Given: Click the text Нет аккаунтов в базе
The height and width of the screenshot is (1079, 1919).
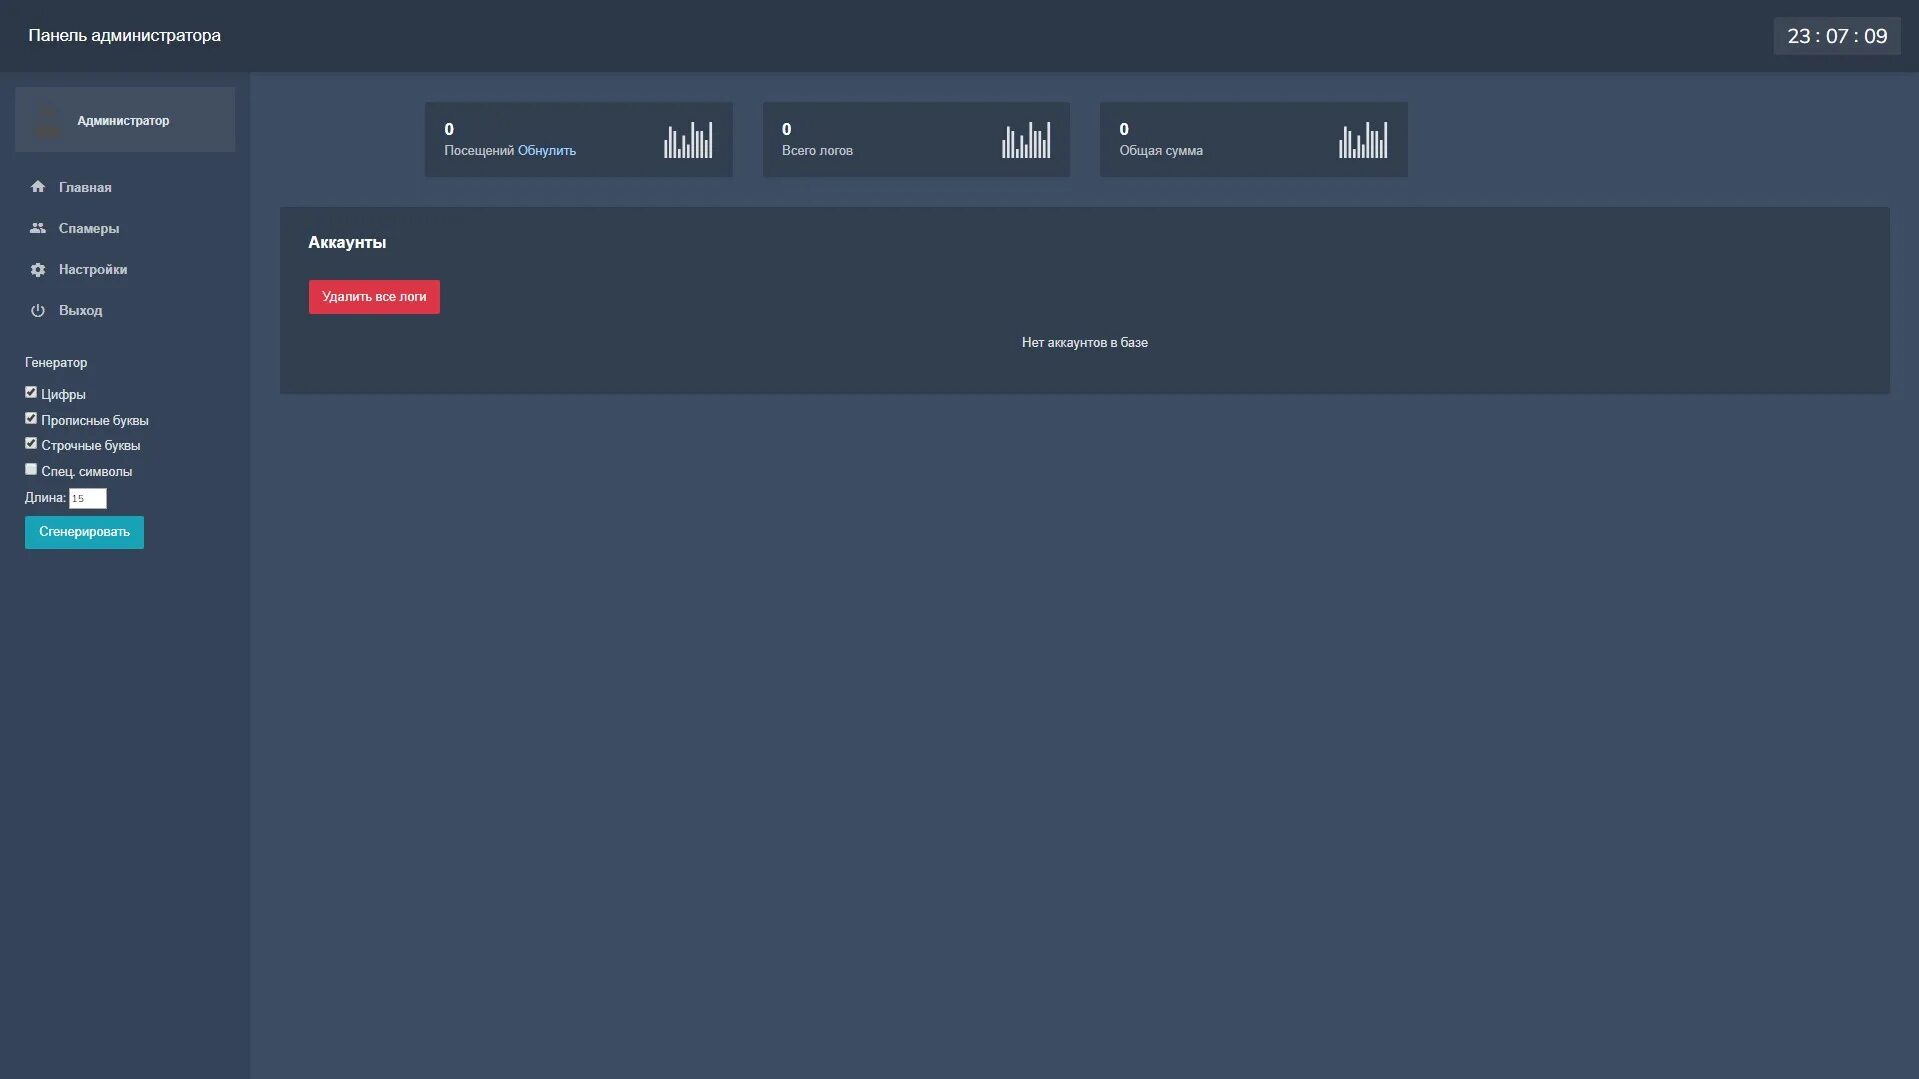Looking at the screenshot, I should (1085, 342).
